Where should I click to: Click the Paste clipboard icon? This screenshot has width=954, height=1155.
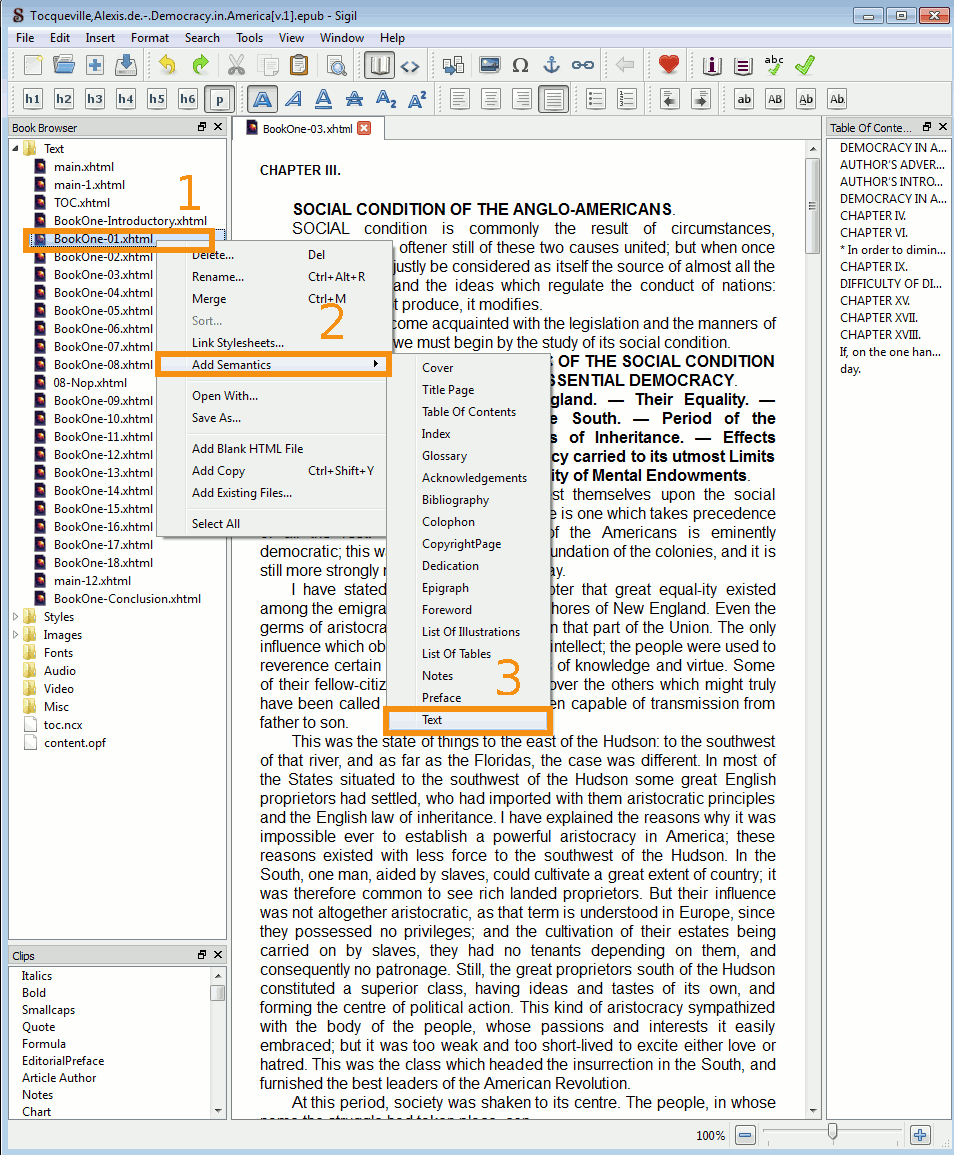click(298, 66)
